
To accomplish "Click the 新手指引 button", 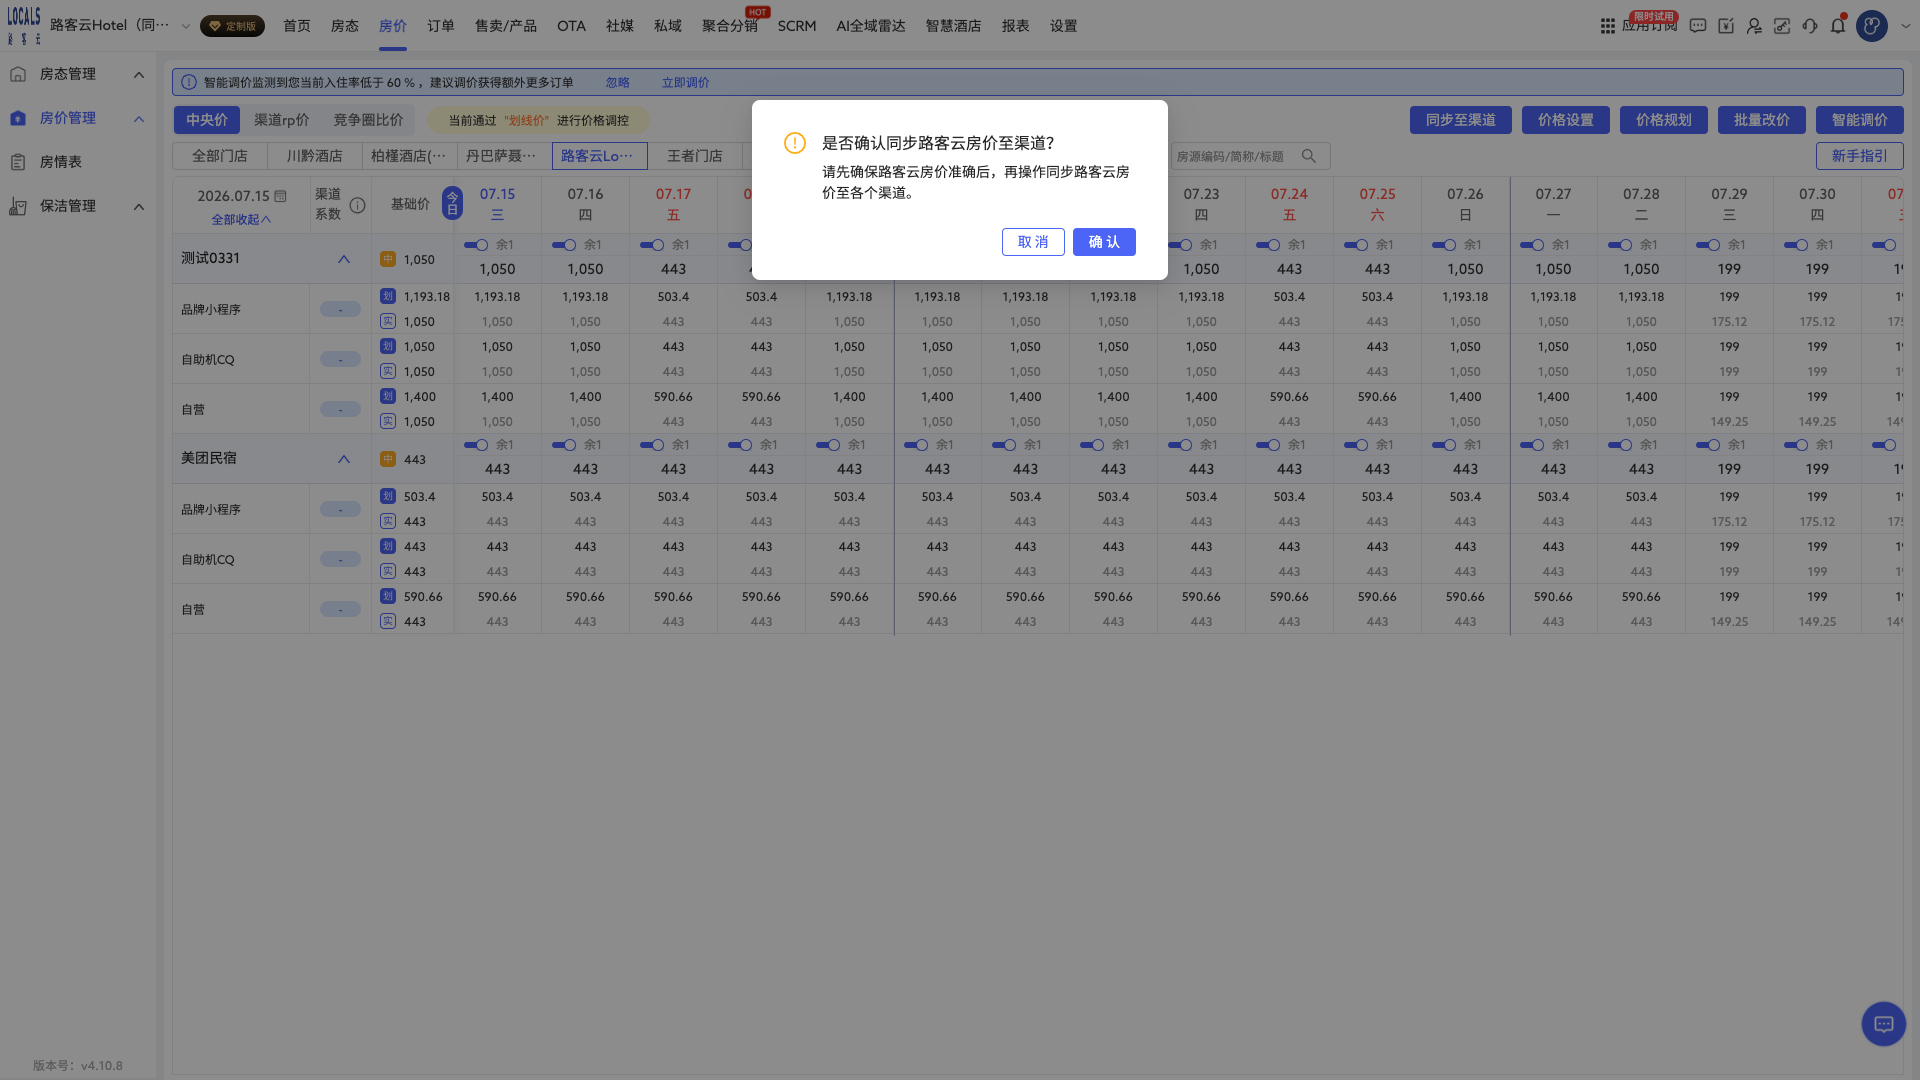I will (x=1859, y=156).
